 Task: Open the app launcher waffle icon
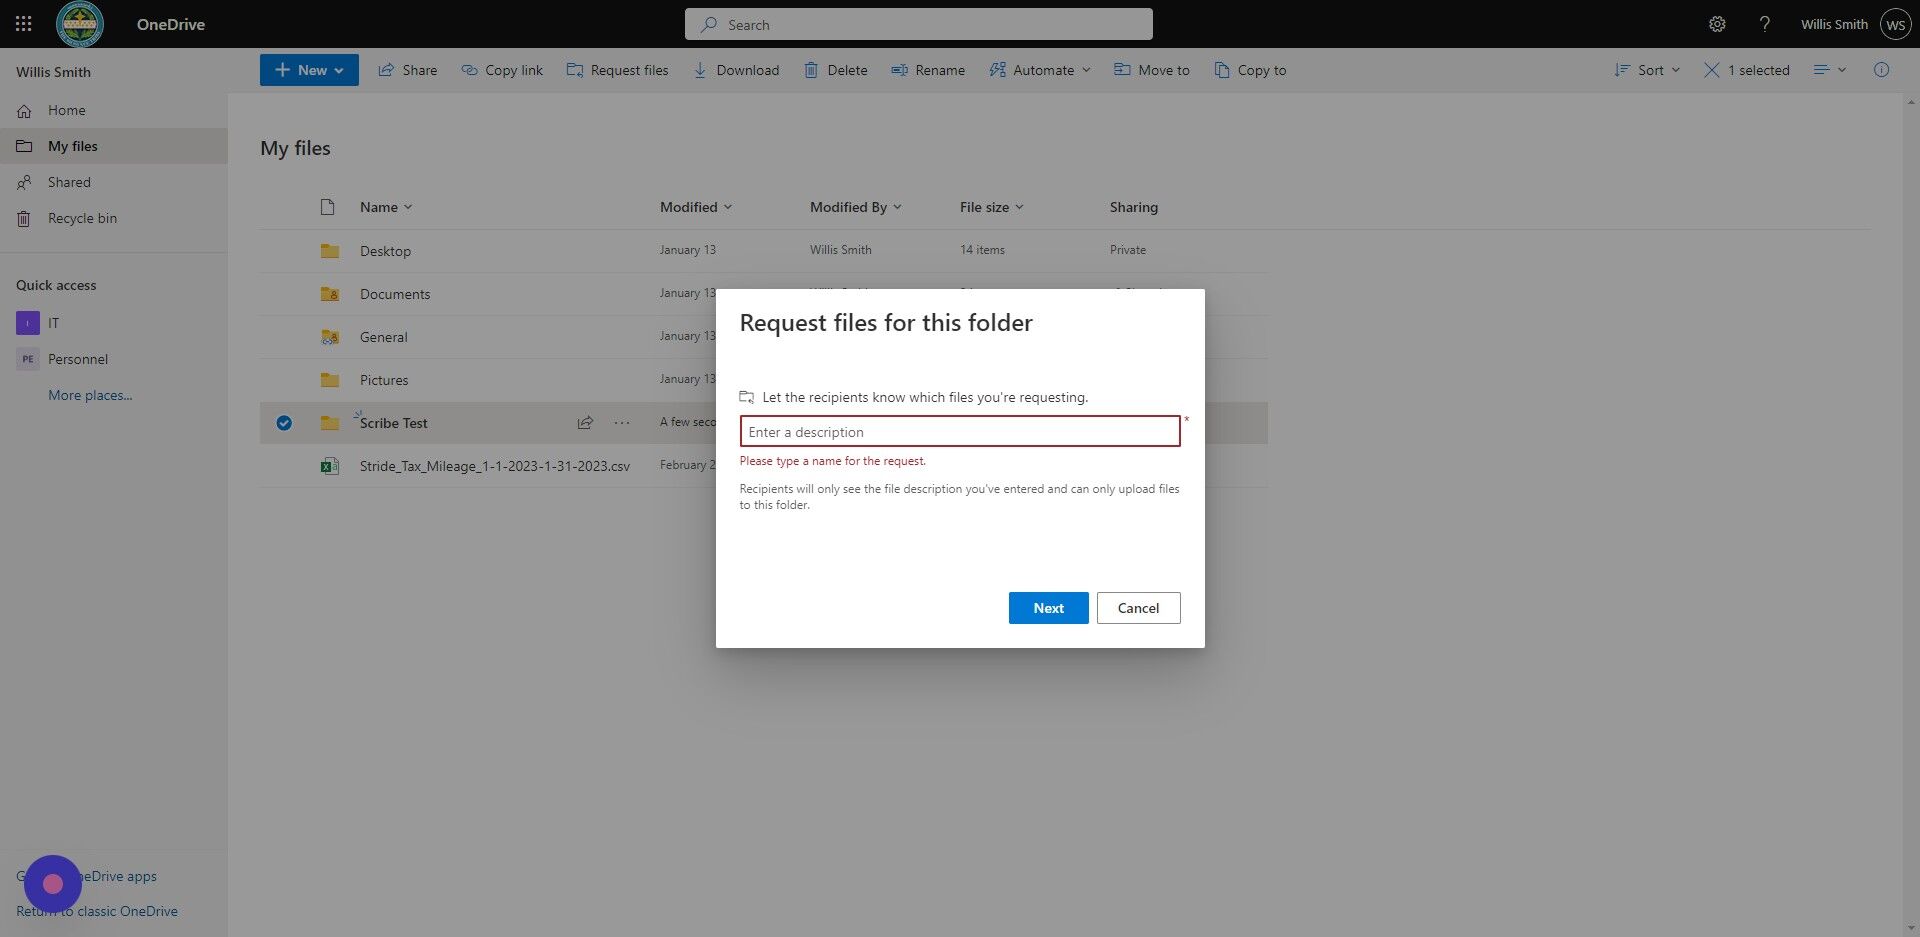(x=23, y=24)
